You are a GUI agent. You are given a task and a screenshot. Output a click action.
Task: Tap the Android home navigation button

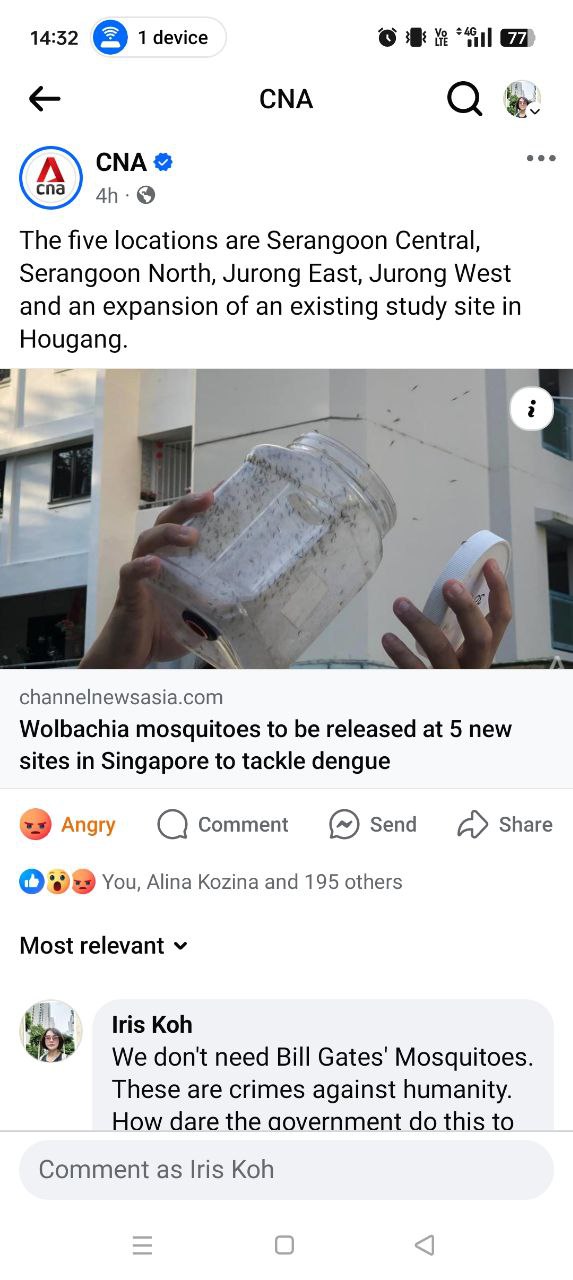pyautogui.click(x=284, y=1245)
